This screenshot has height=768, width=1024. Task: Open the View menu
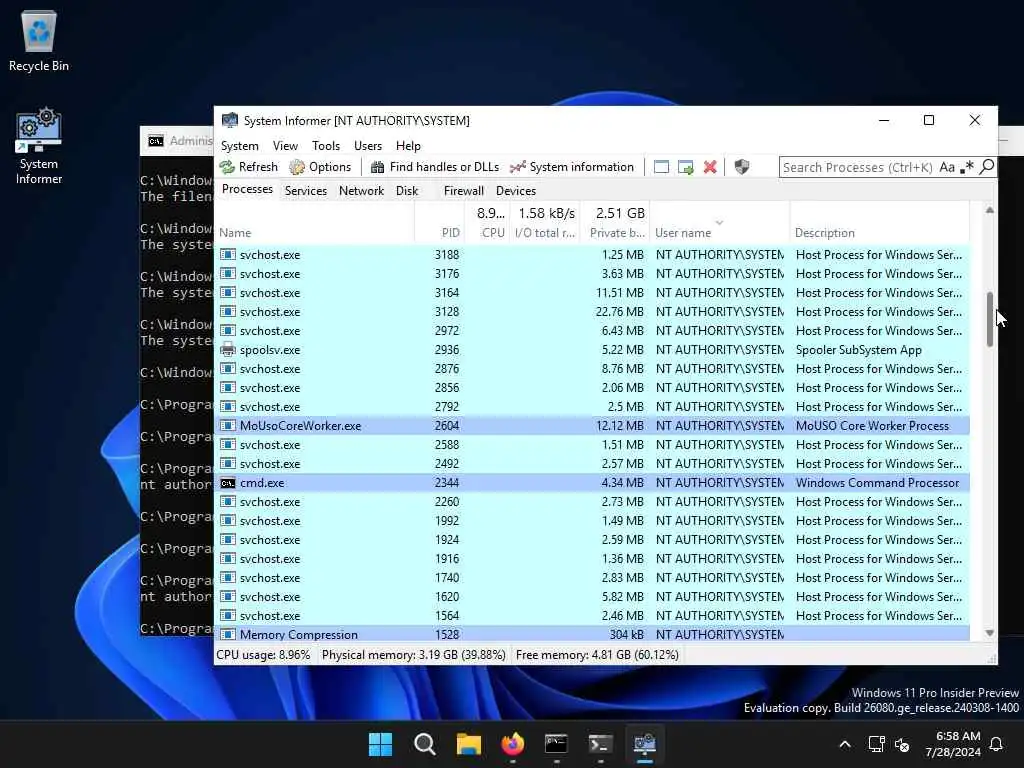point(285,146)
